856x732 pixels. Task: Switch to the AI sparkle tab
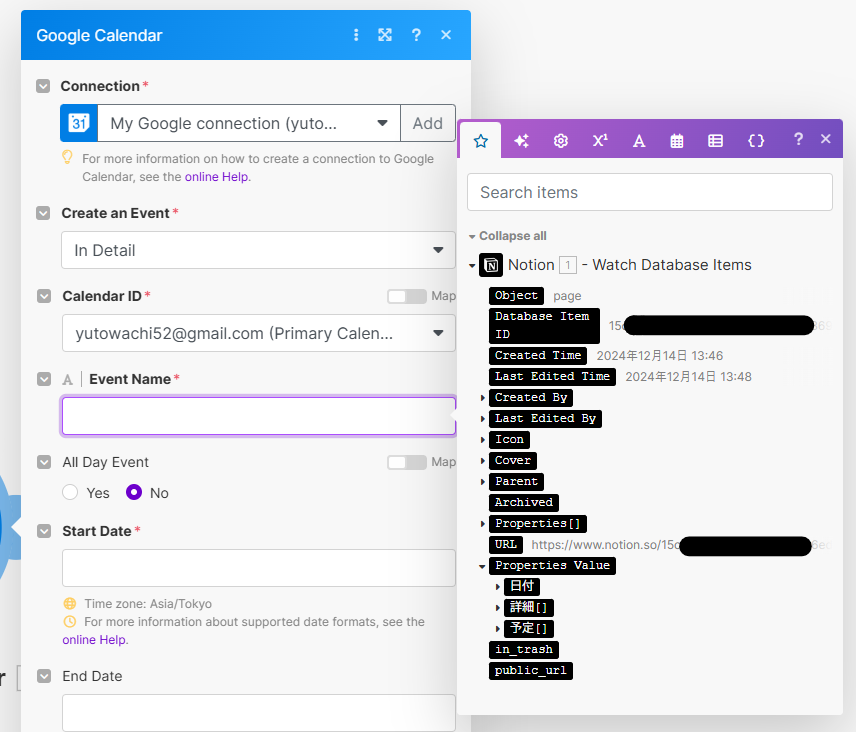tap(521, 141)
